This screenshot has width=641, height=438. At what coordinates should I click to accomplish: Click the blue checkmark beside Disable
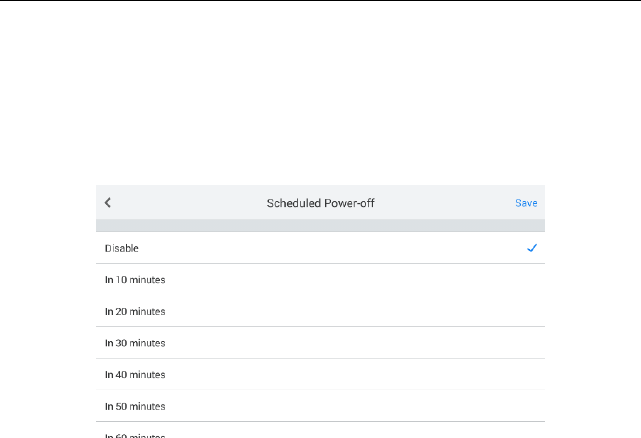point(532,248)
